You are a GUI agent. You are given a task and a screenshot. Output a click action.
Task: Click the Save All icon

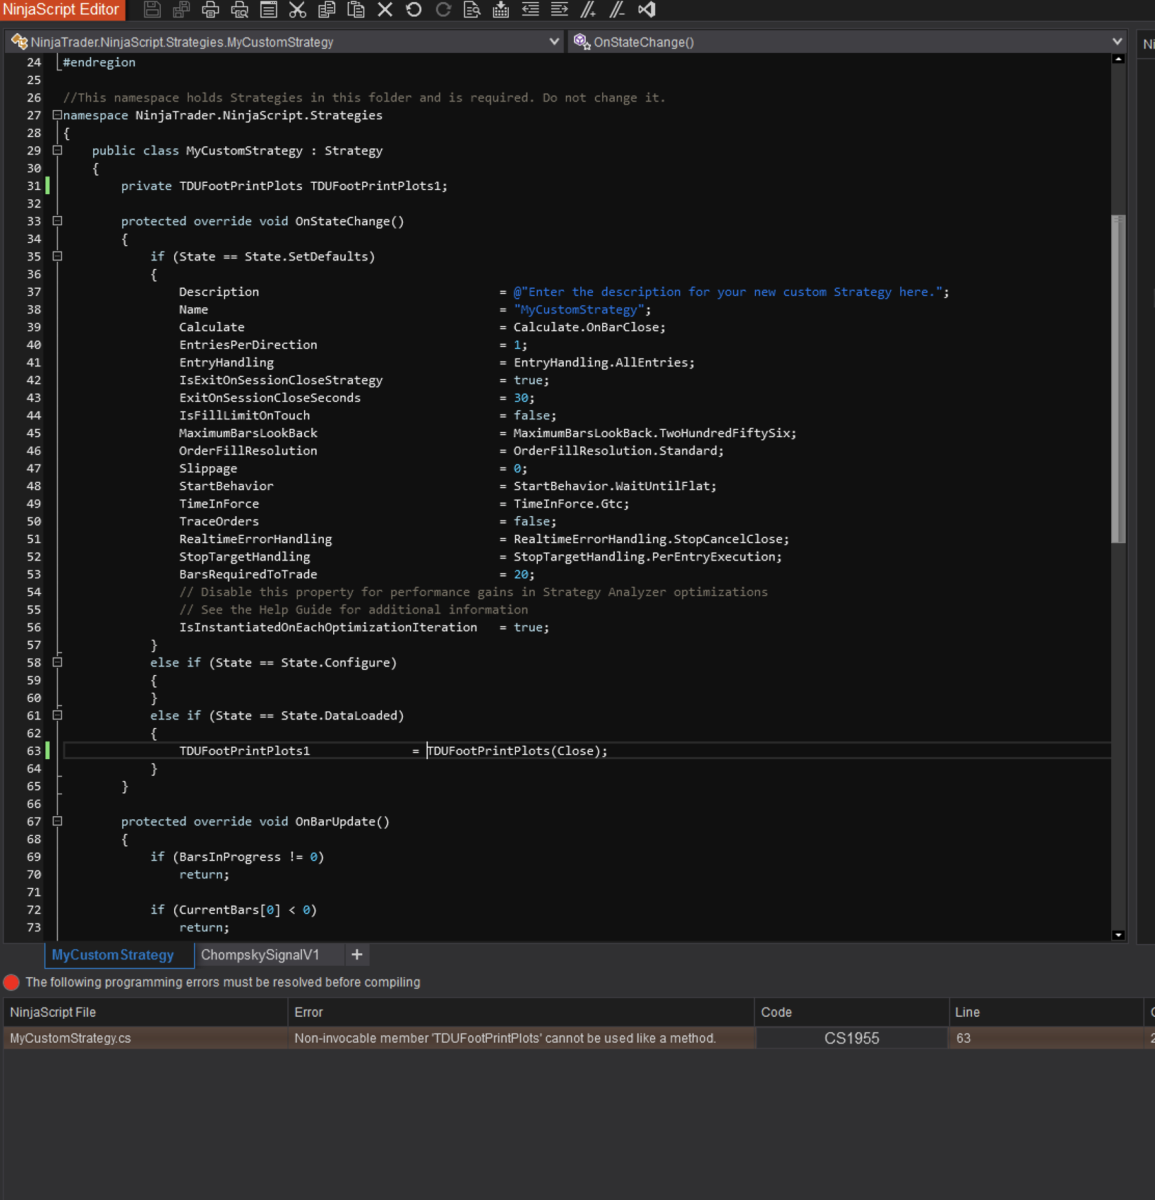[181, 10]
